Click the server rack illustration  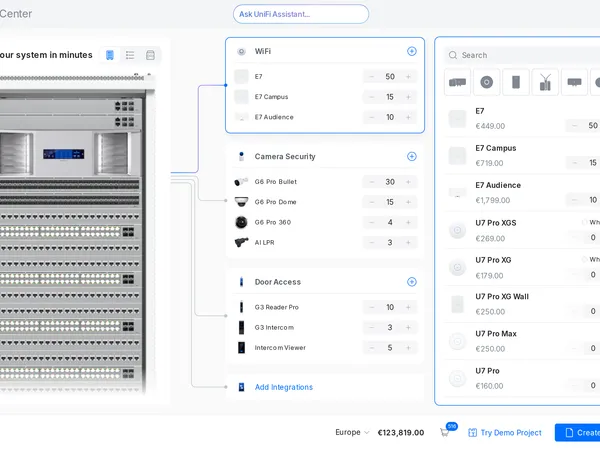tap(73, 233)
